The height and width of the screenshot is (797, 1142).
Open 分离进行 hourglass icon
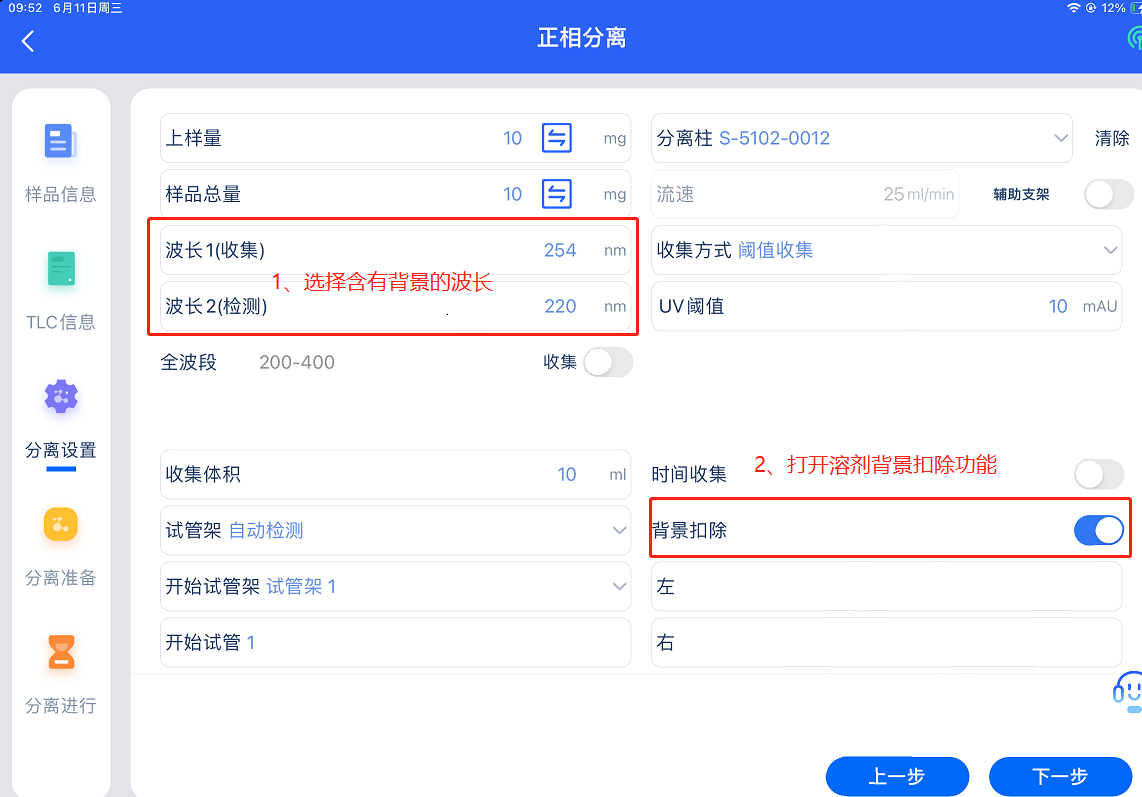click(x=60, y=654)
